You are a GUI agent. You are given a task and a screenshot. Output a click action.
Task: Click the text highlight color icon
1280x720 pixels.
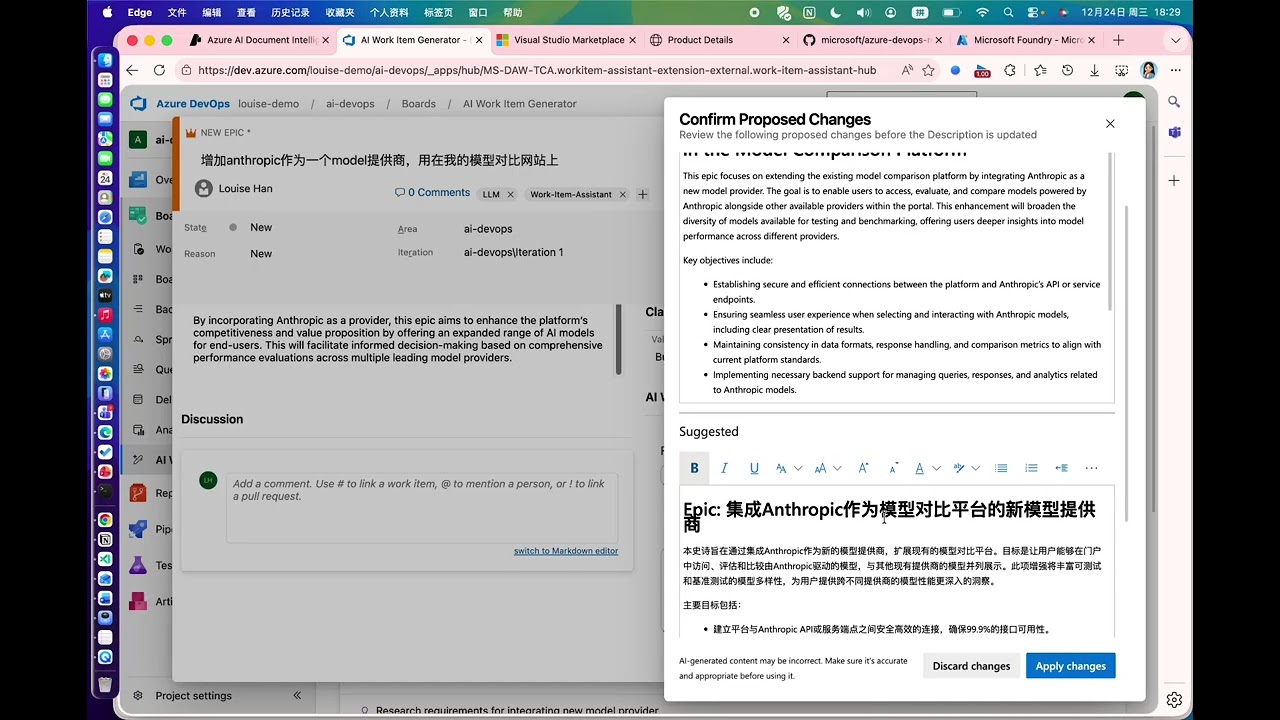(x=959, y=468)
